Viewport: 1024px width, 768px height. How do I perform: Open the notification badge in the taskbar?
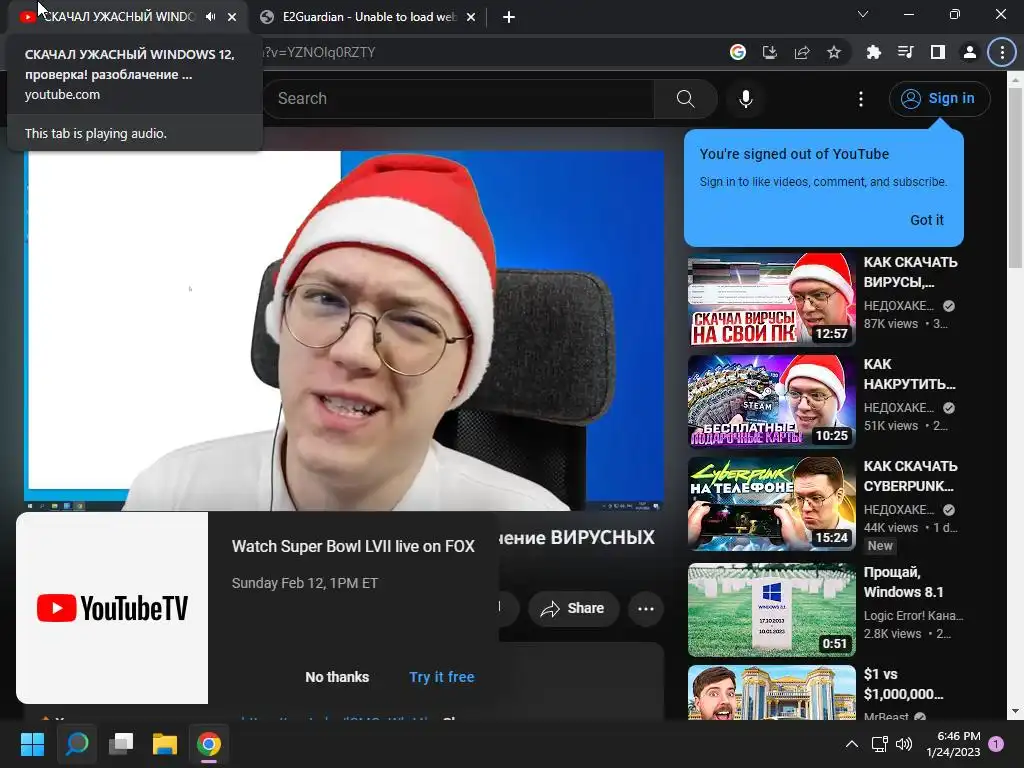pyautogui.click(x=997, y=743)
